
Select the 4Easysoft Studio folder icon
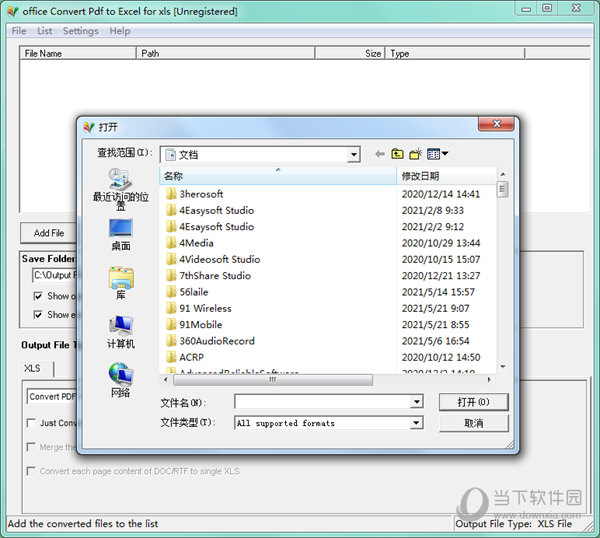click(171, 210)
